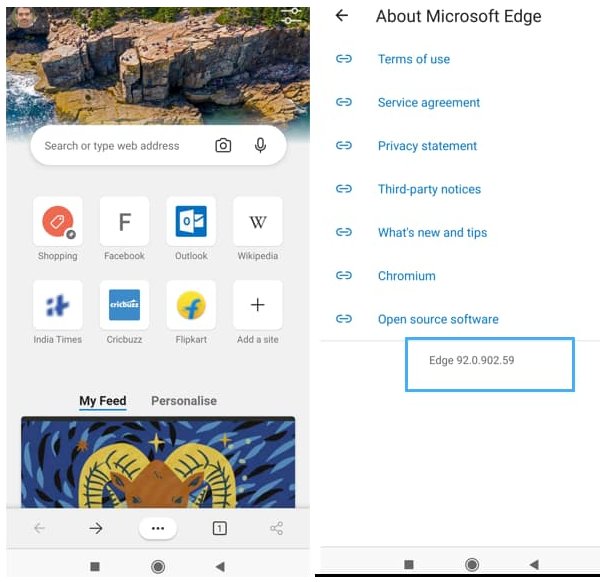Tap the Edge 92.0.902.59 version text
600x582 pixels.
coord(471,360)
